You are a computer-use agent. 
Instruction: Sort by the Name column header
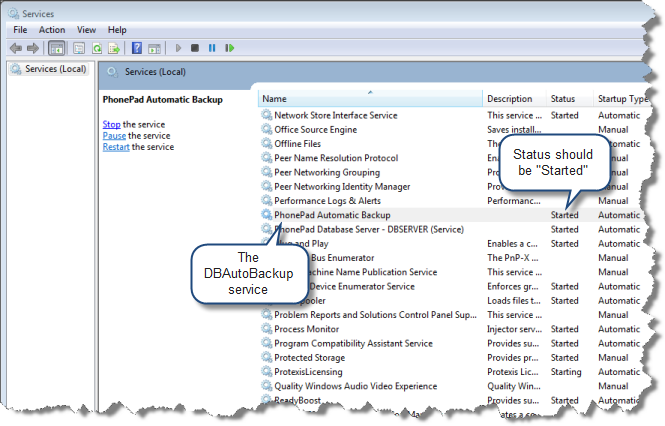pyautogui.click(x=370, y=98)
